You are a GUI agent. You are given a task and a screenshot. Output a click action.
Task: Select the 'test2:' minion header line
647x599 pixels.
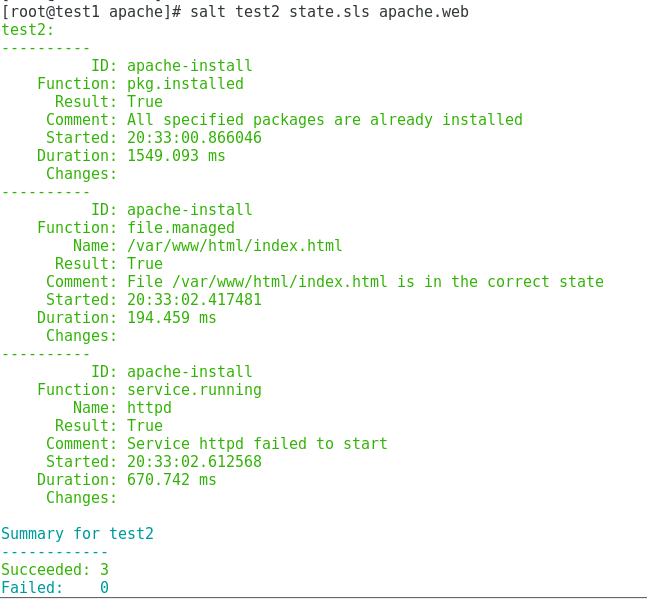click(28, 30)
